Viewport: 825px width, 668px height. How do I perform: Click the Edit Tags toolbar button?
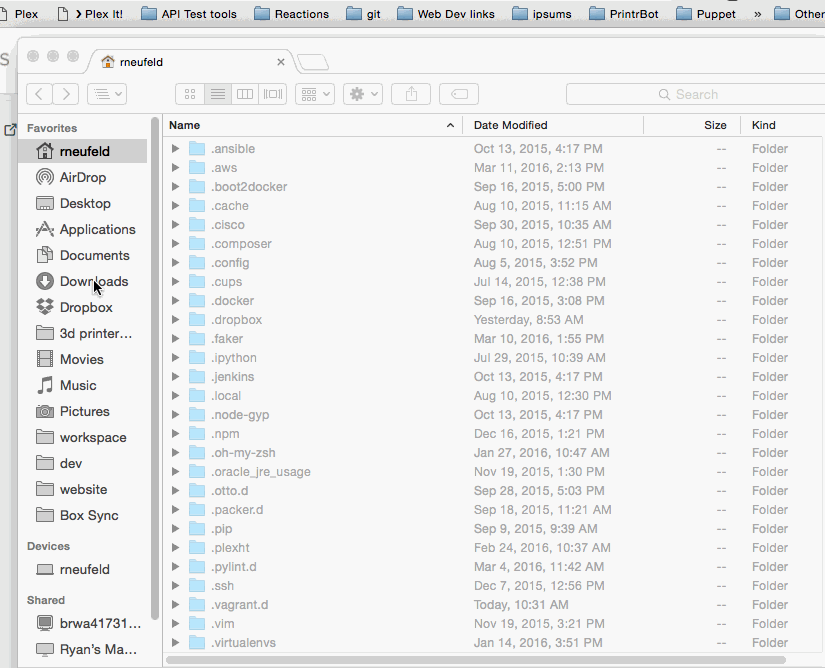point(459,94)
